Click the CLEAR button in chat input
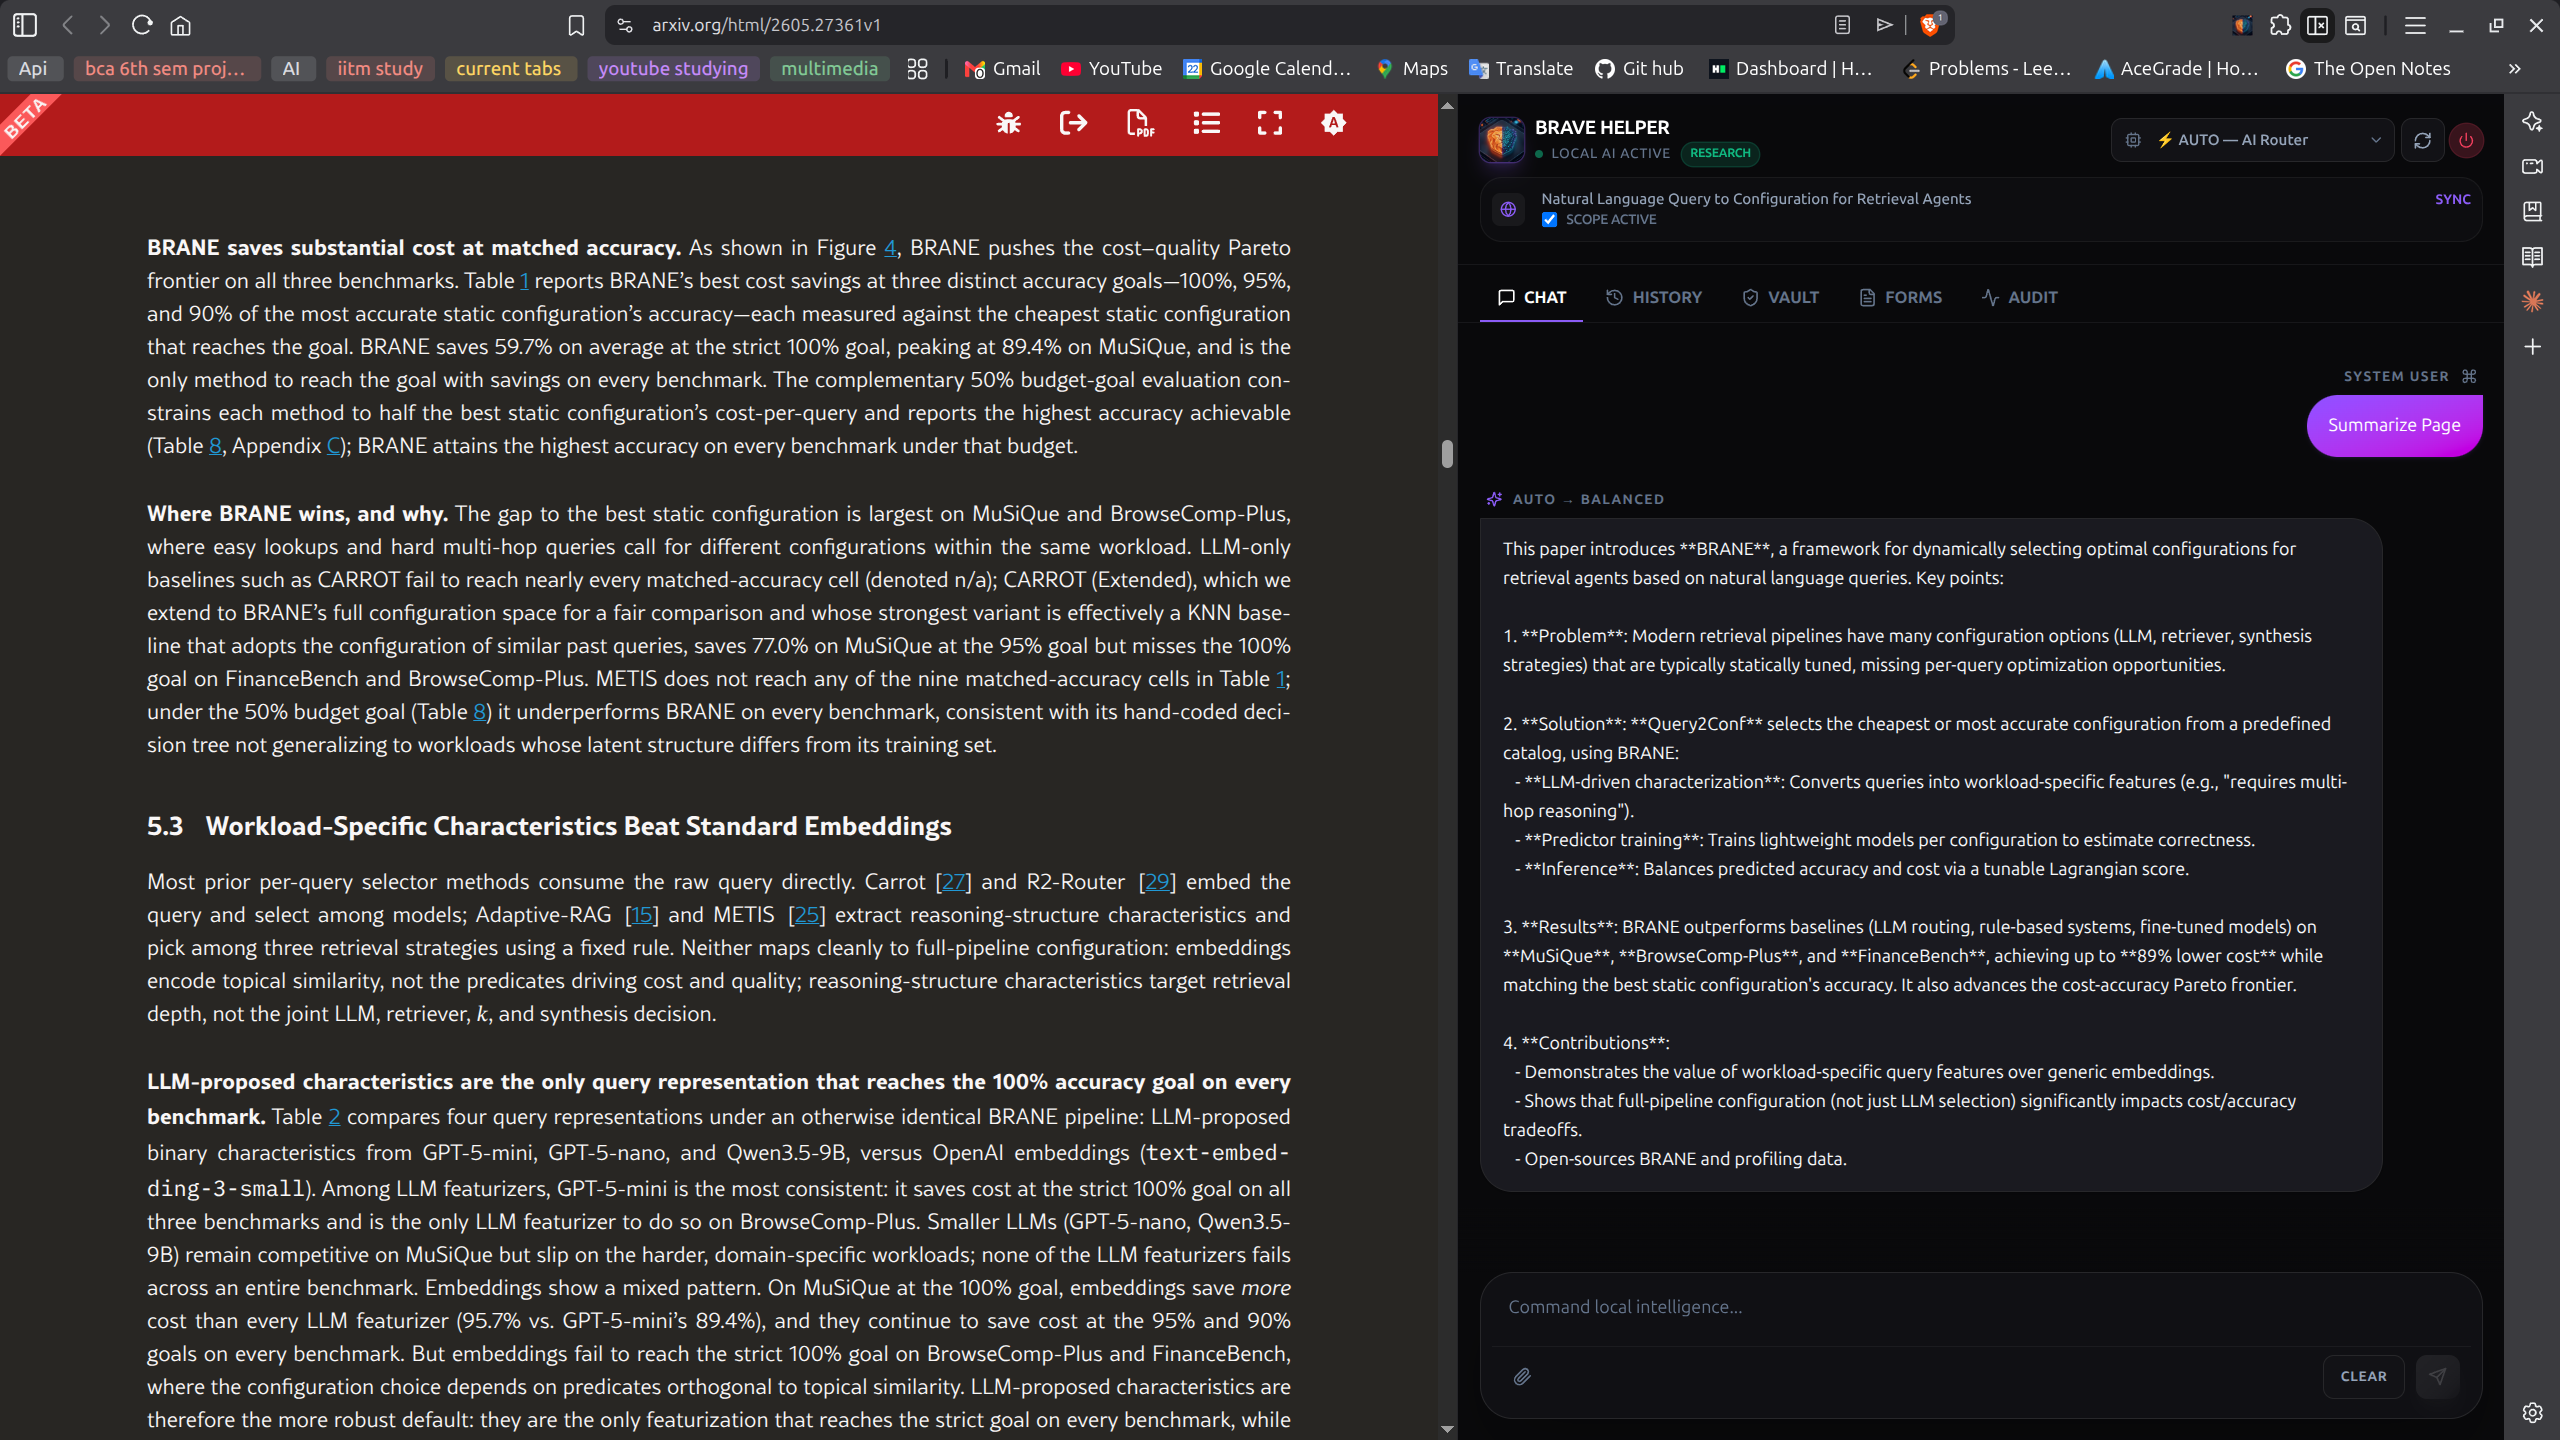 [x=2363, y=1376]
